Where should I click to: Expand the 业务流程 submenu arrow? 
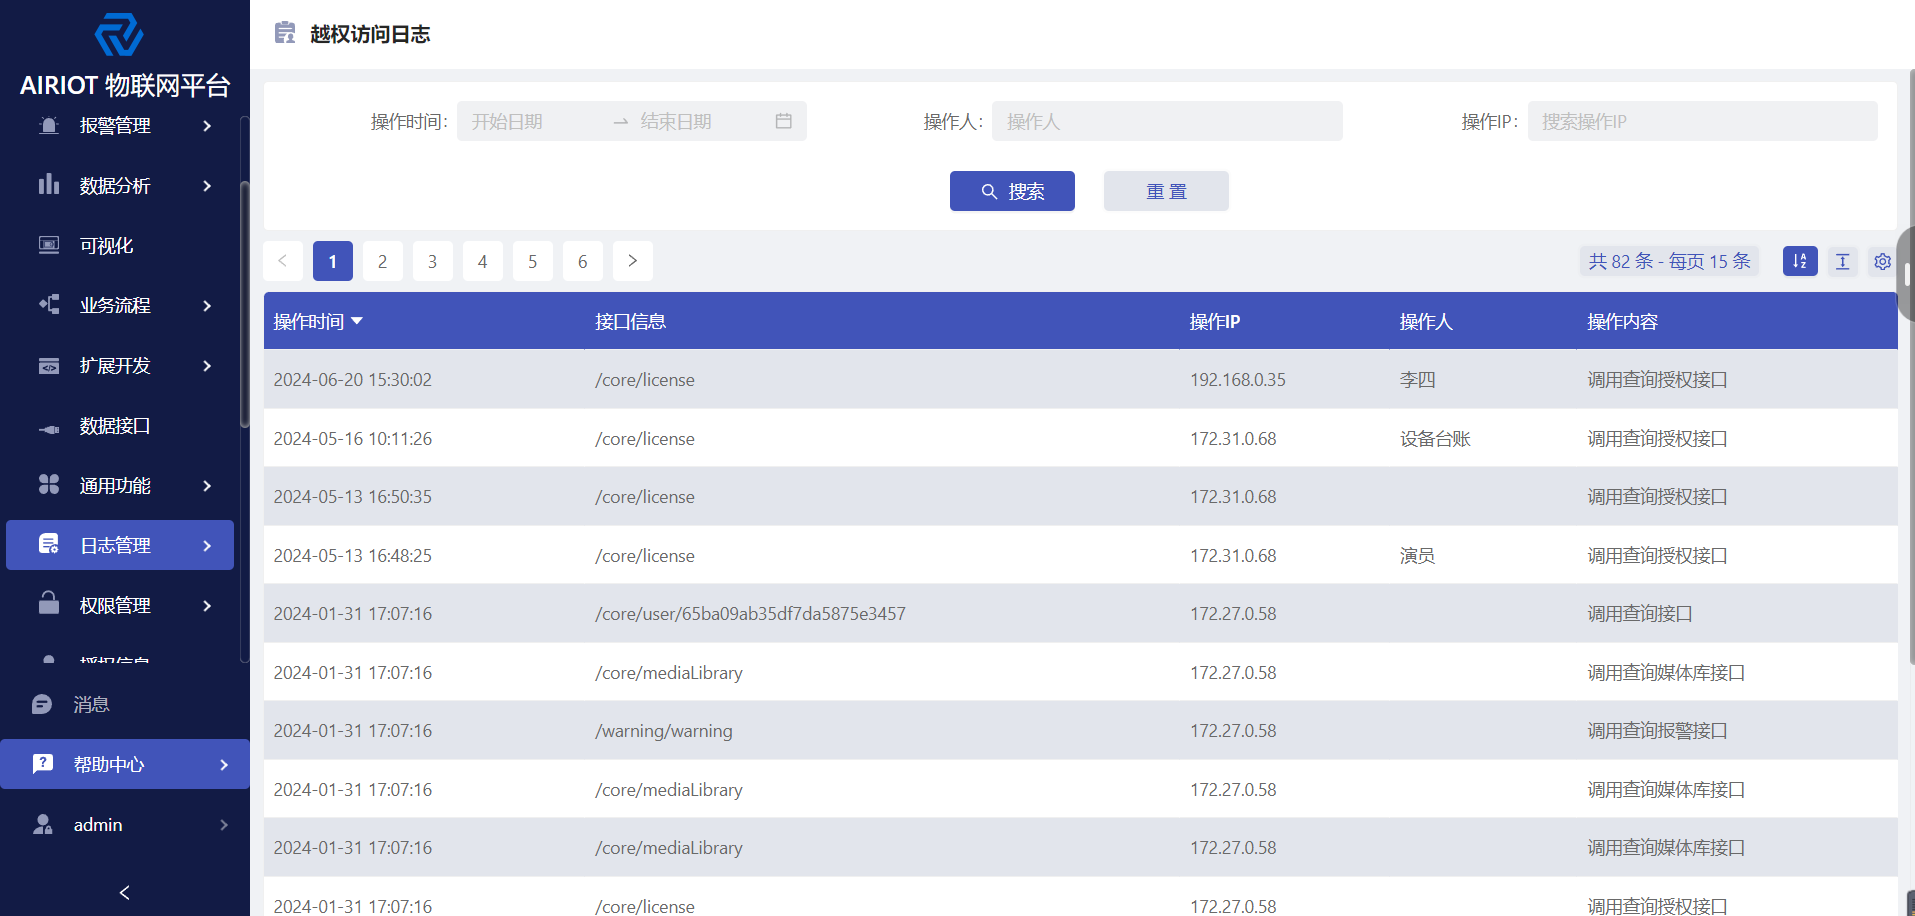coord(207,305)
